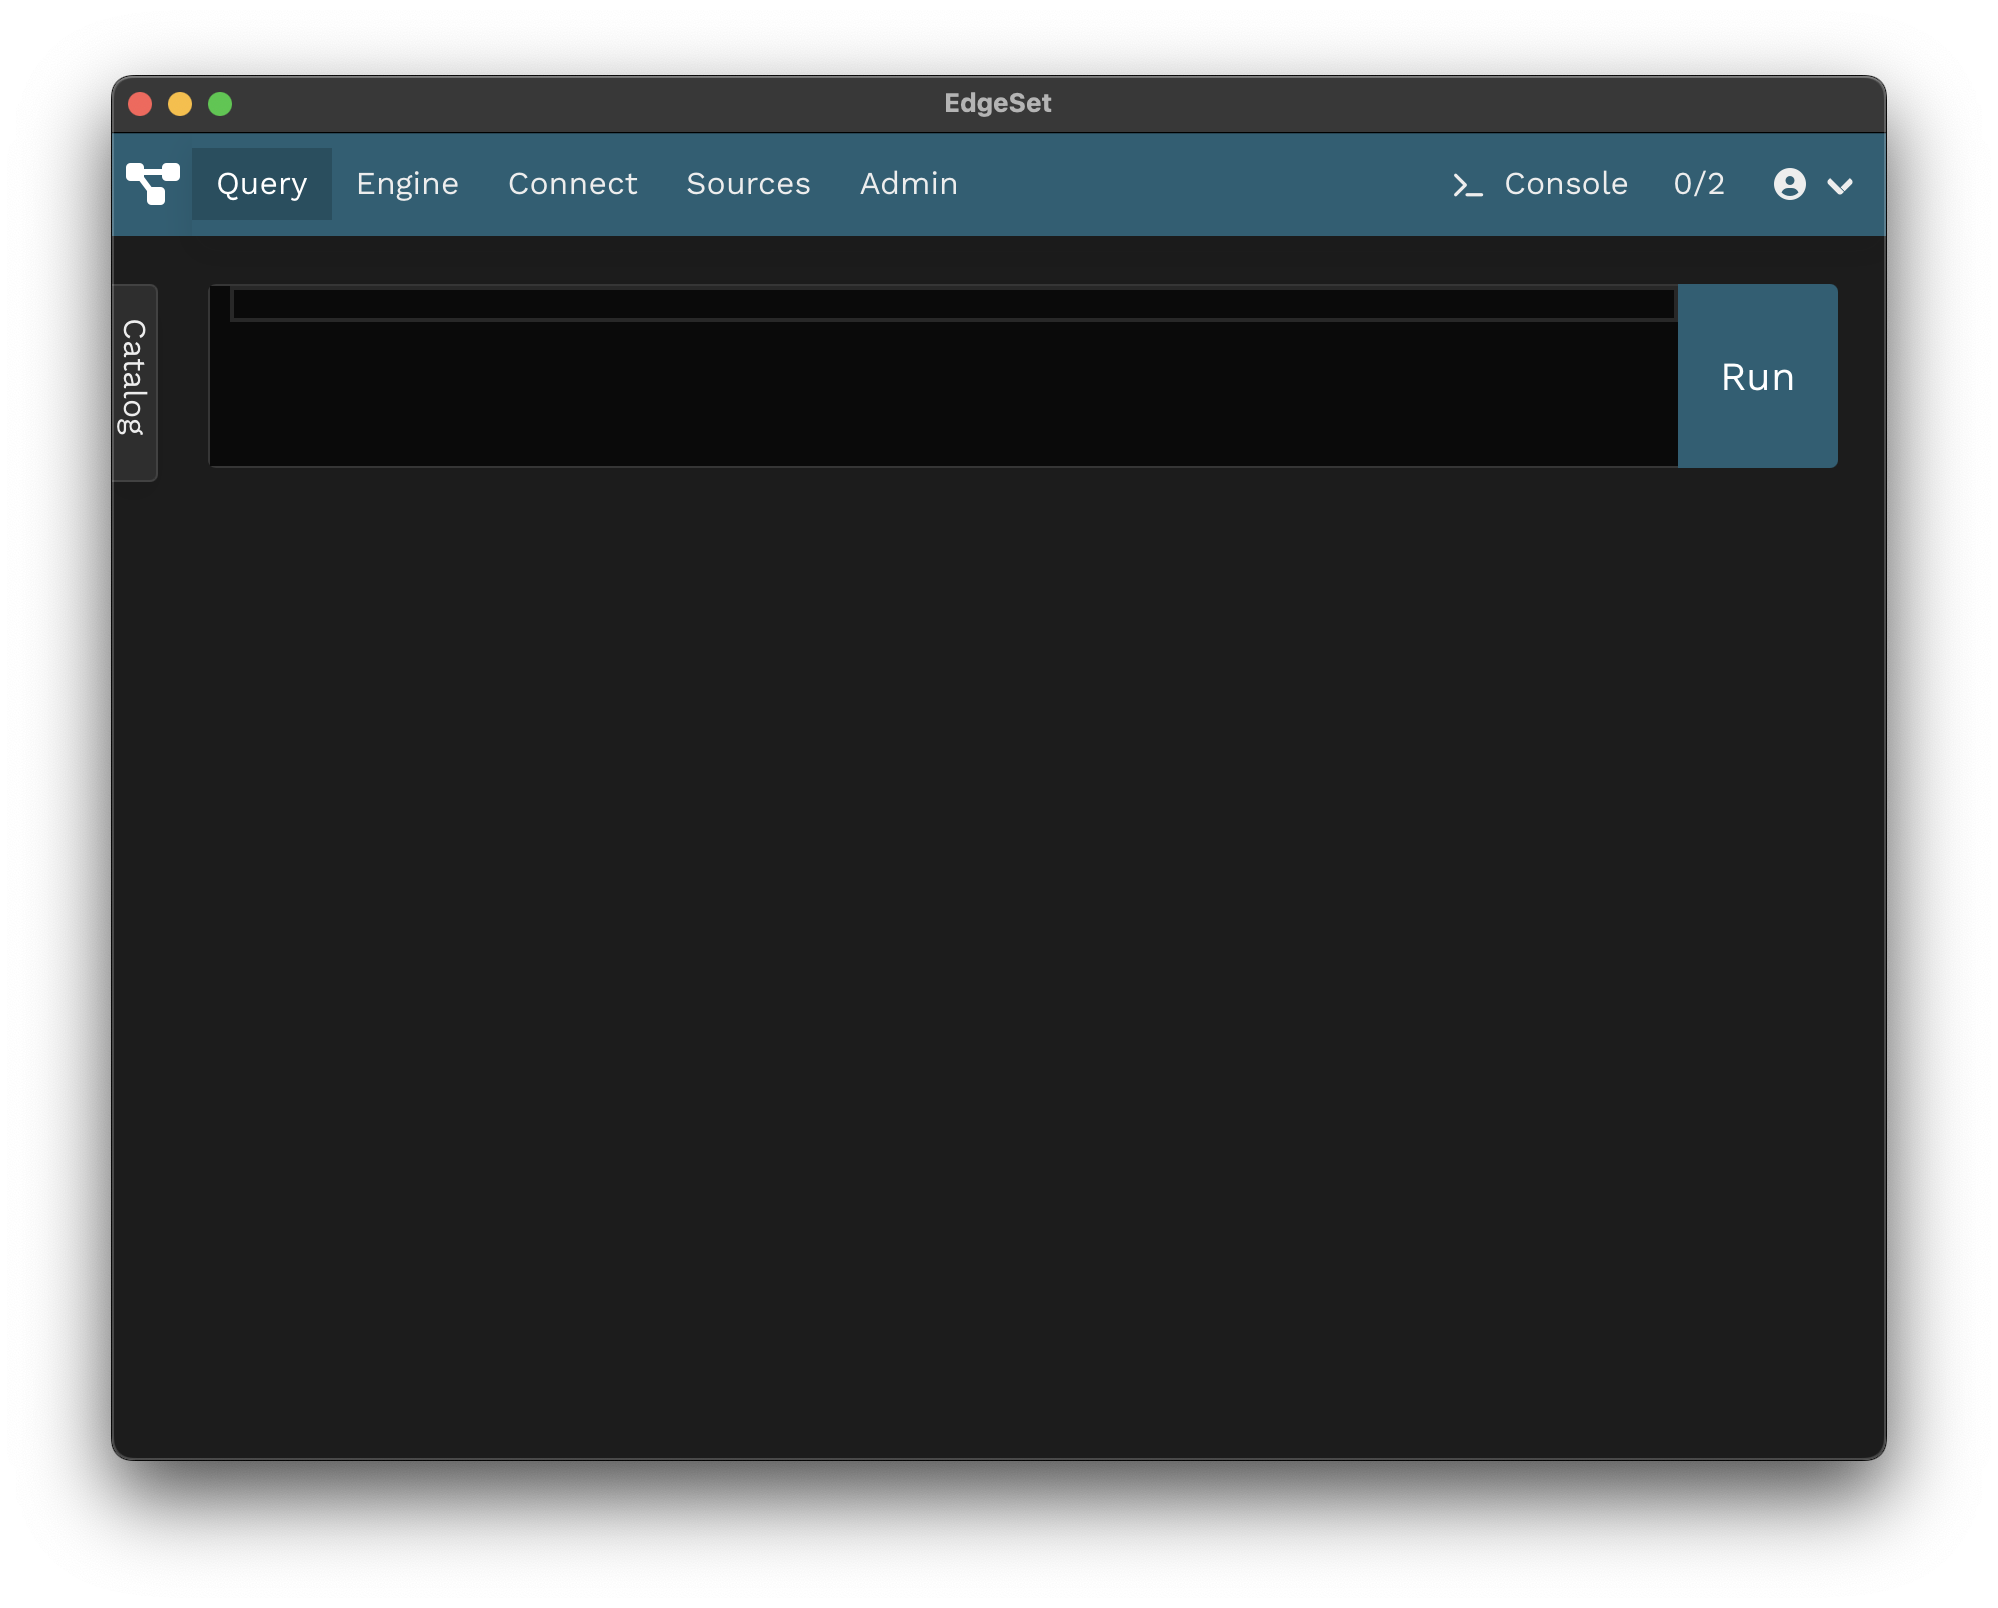
Task: Open the Connect menu
Action: point(573,184)
